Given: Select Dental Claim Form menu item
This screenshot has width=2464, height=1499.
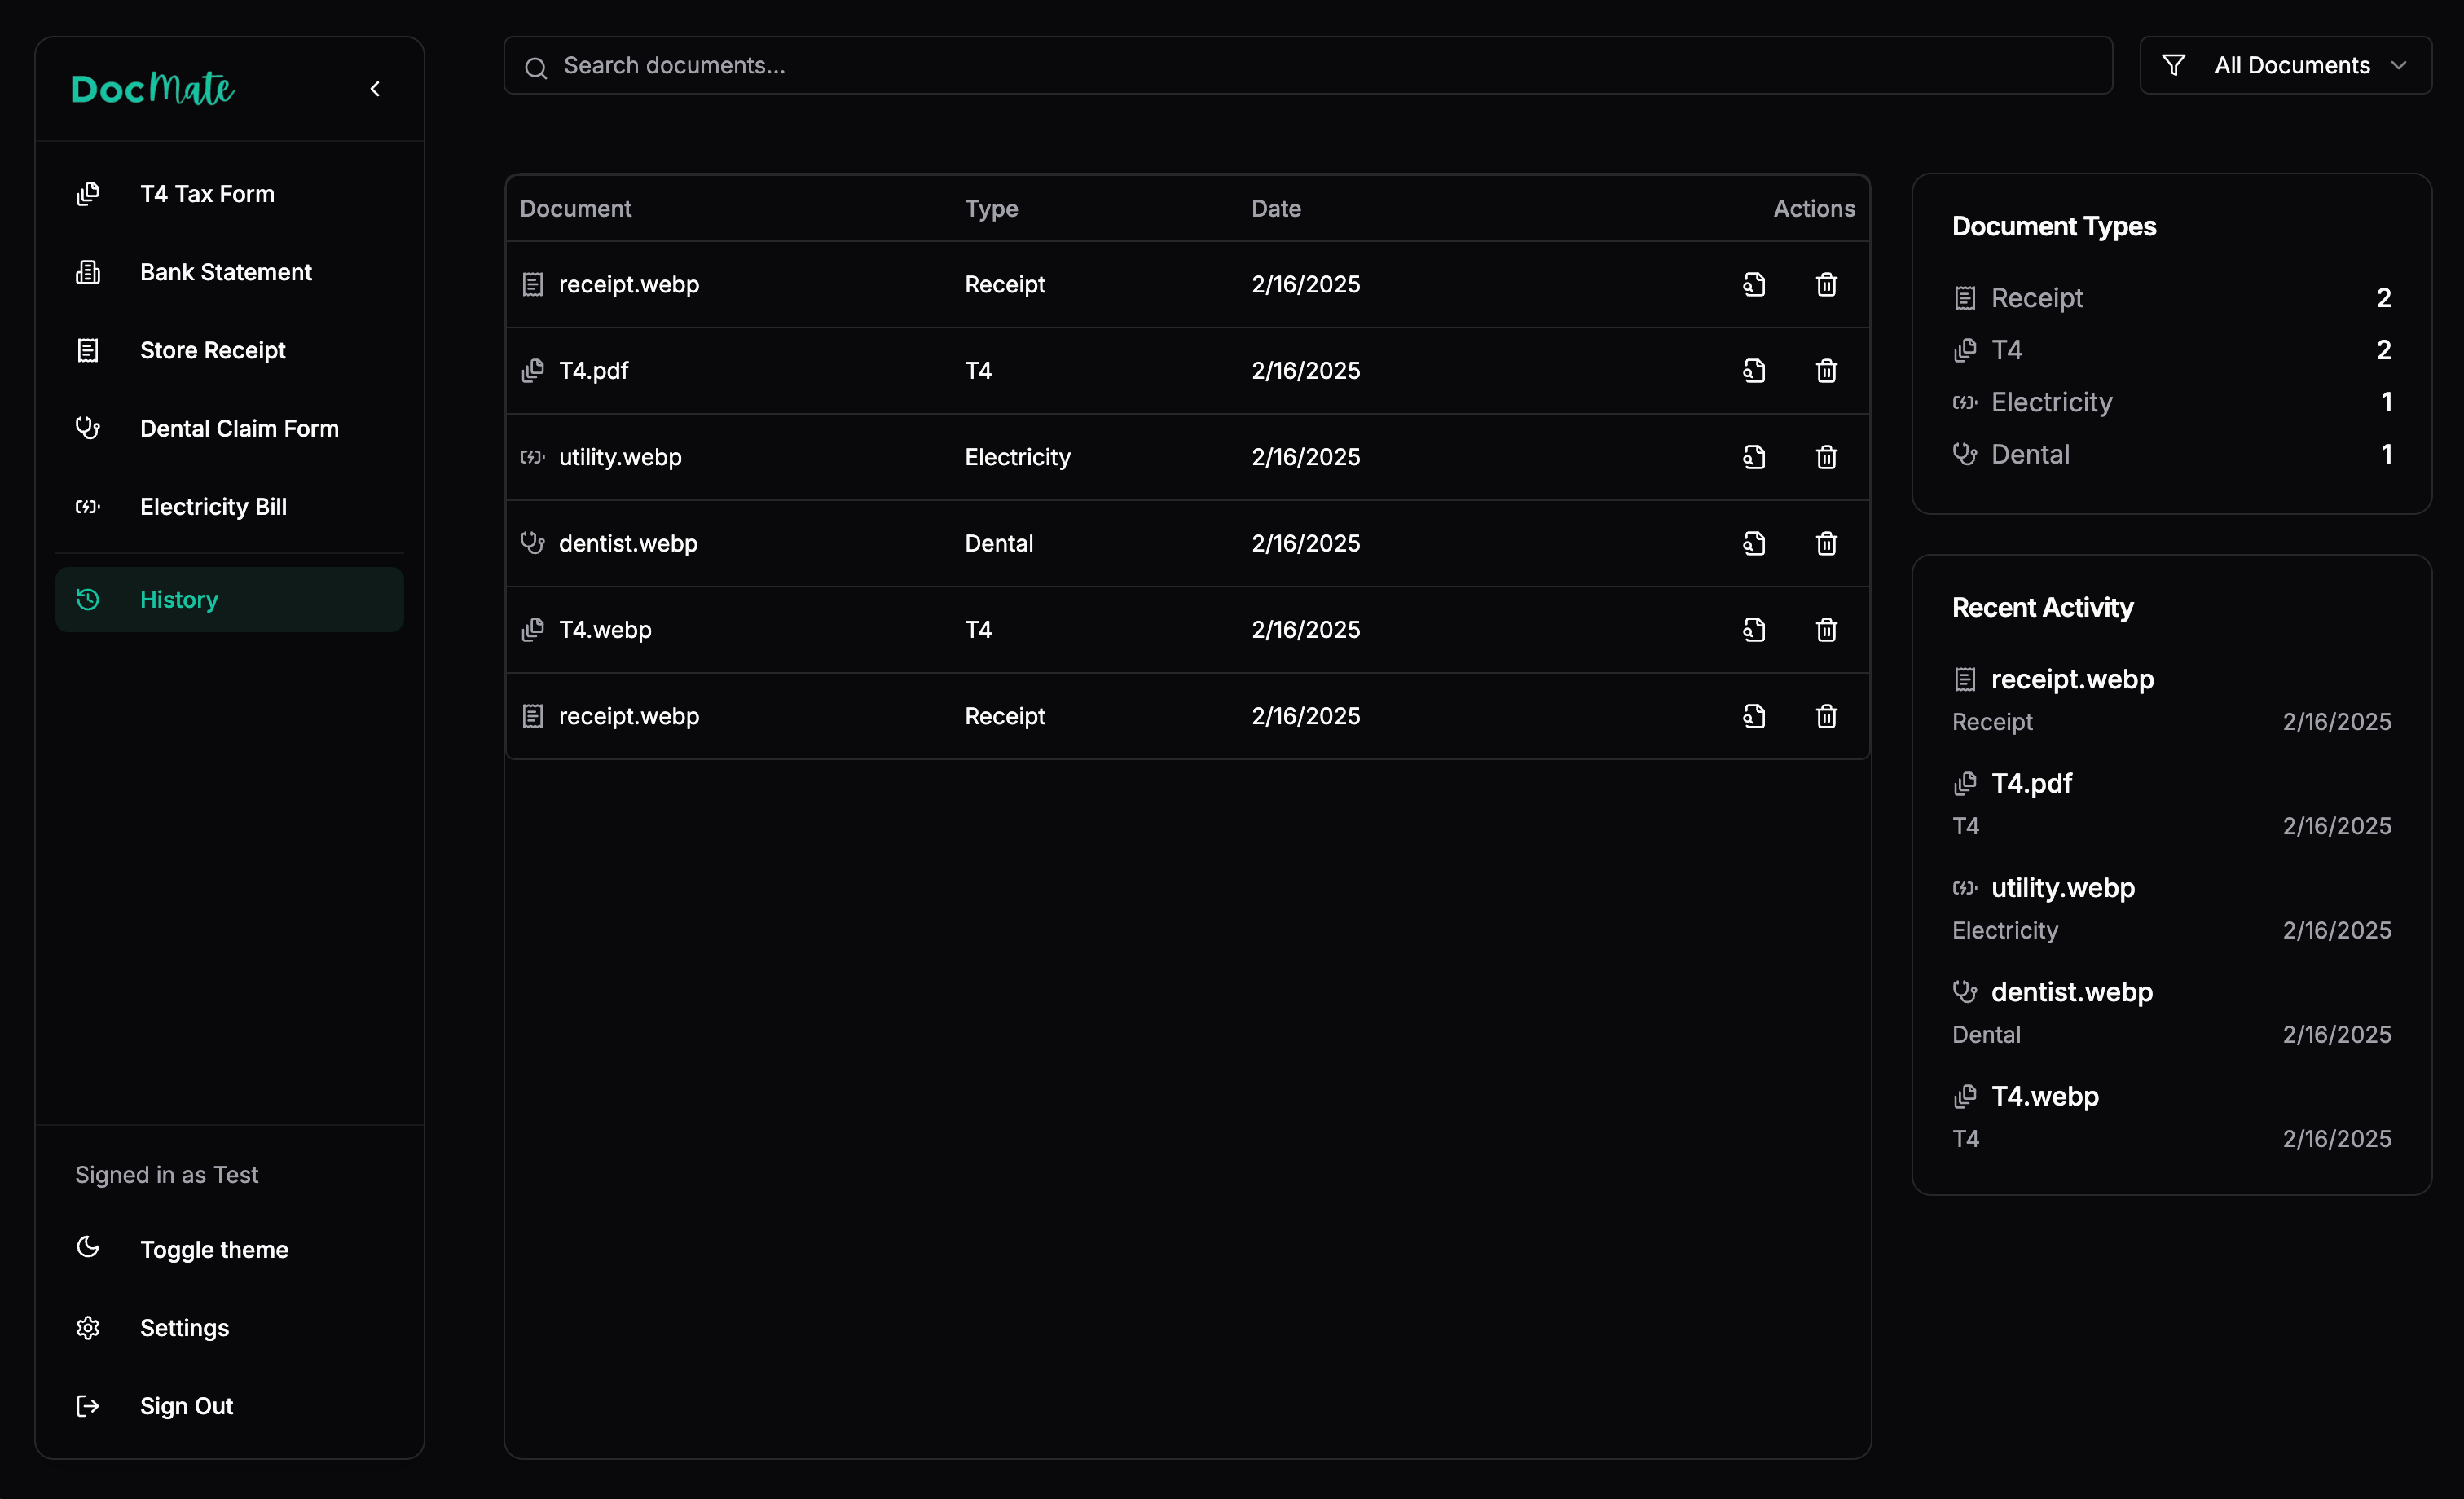Looking at the screenshot, I should [x=239, y=428].
